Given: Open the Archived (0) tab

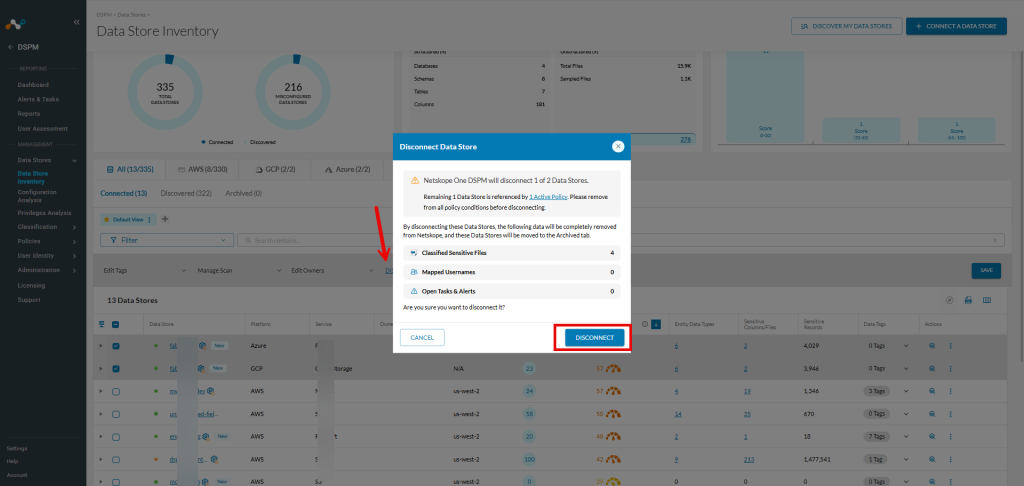Looking at the screenshot, I should click(244, 193).
